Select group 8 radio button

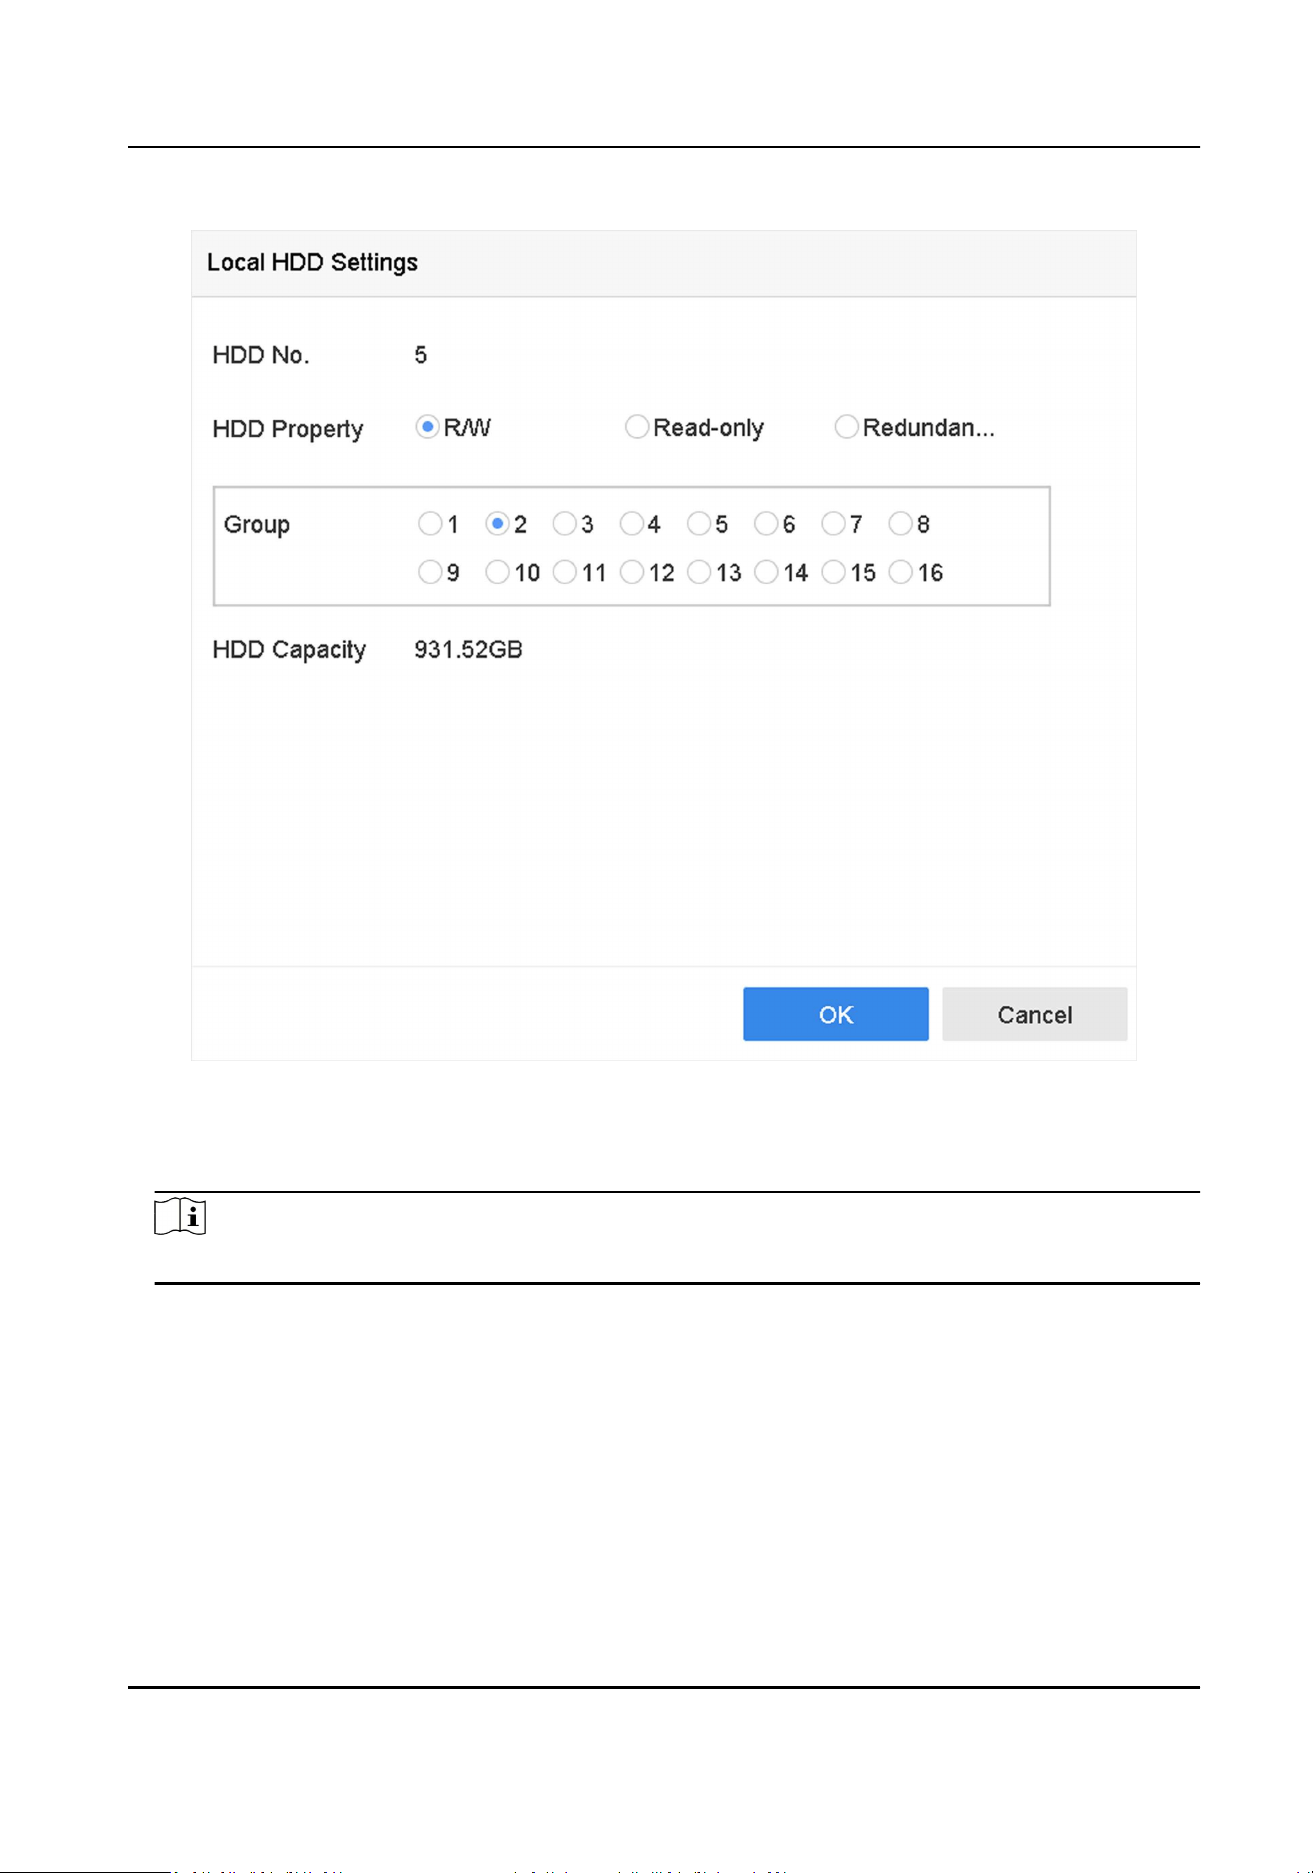pos(900,523)
